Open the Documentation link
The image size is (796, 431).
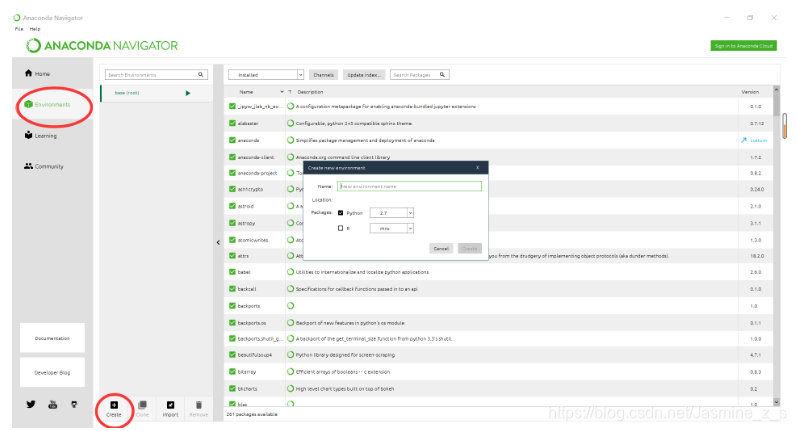pos(52,338)
